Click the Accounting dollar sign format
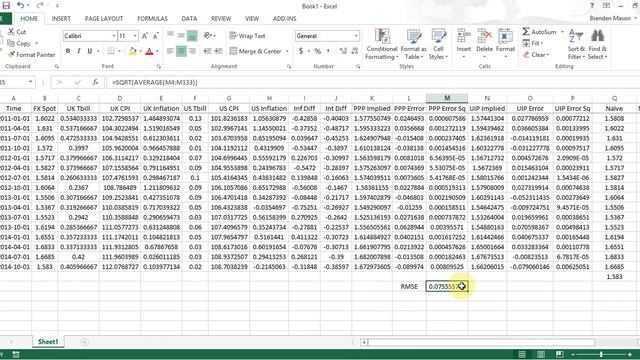This screenshot has height=360, width=640. click(301, 51)
